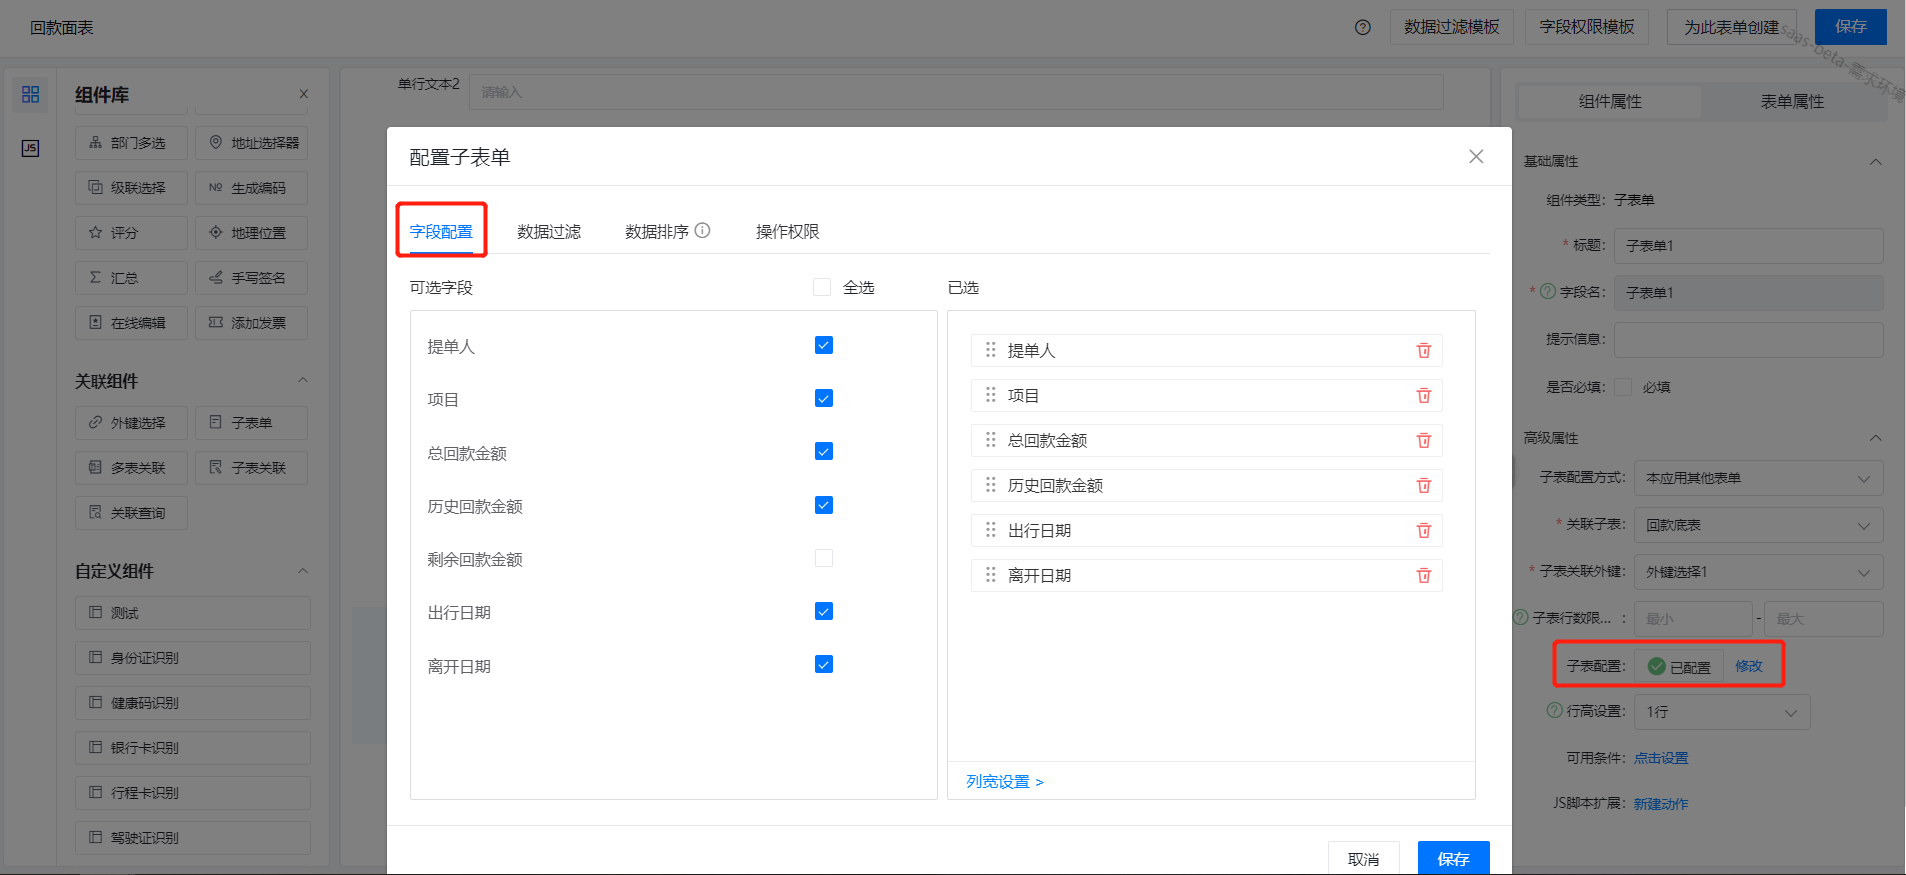Open help question-mark icon in header
1906x875 pixels.
pos(1362,28)
